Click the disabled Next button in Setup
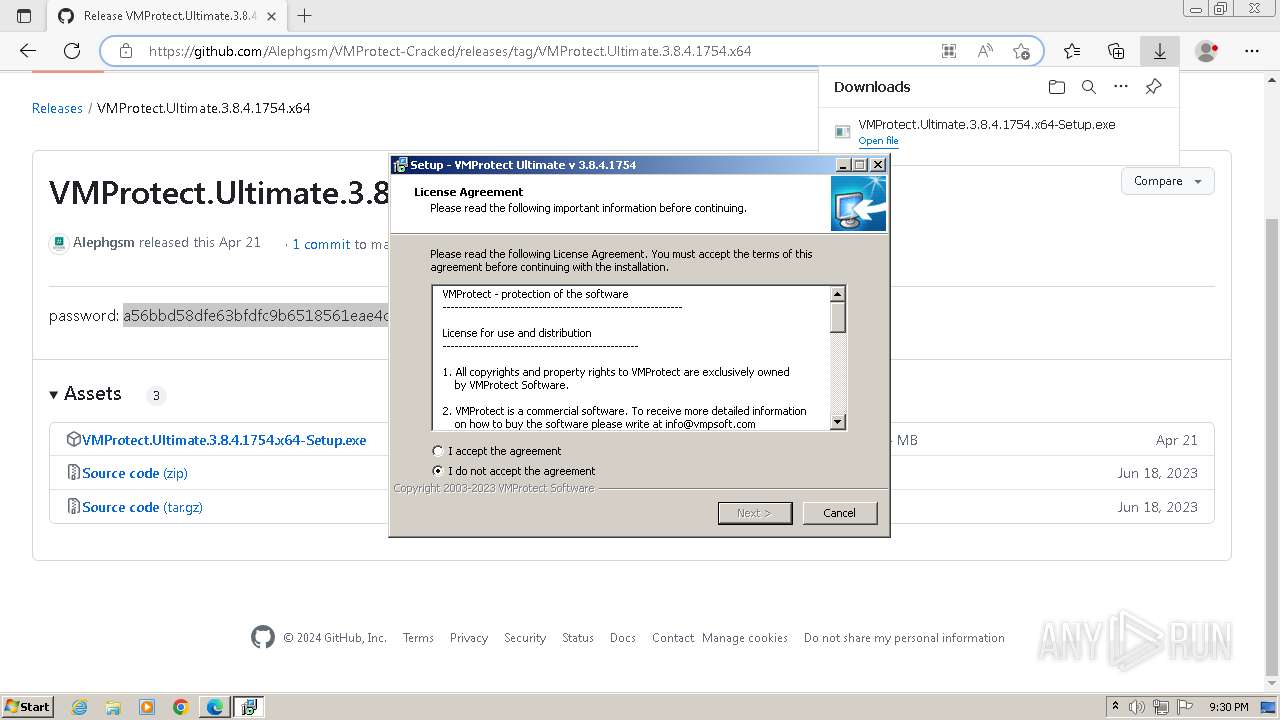This screenshot has width=1280, height=720. coord(755,513)
